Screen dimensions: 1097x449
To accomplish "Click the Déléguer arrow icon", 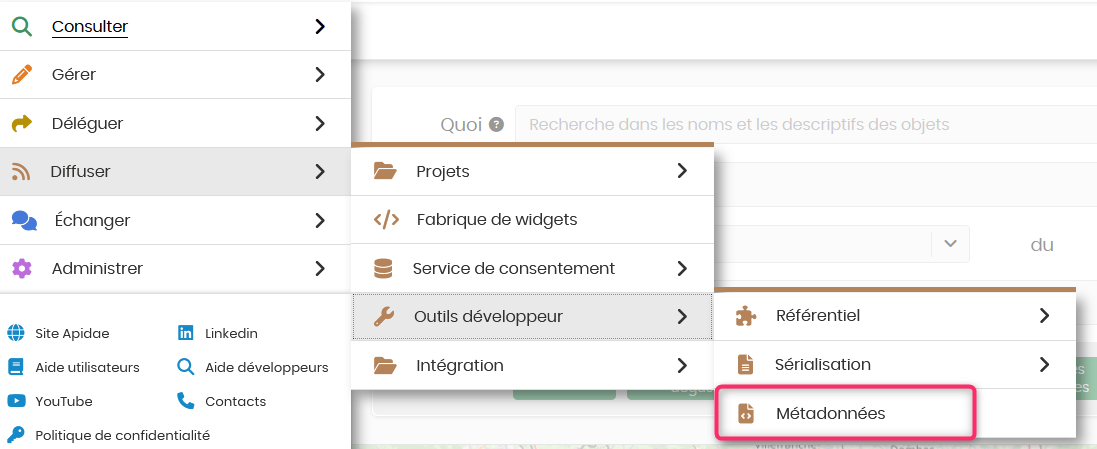I will (x=22, y=123).
